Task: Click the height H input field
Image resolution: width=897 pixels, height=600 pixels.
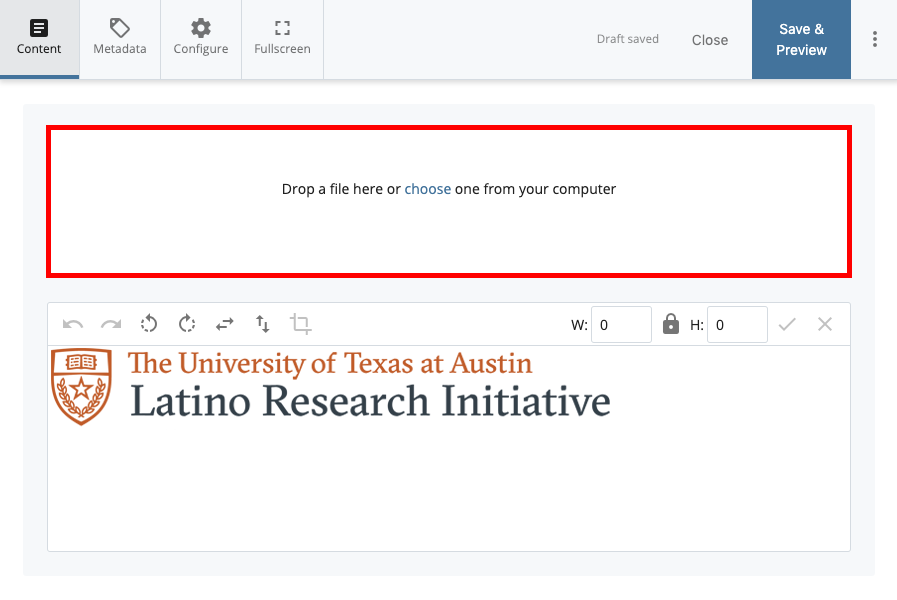Action: 737,325
